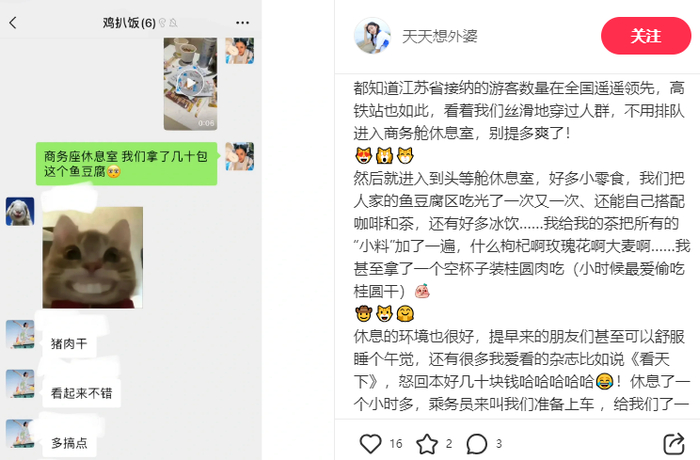Tap the avatar beside the 猪肉干 message
The height and width of the screenshot is (460, 700).
click(20, 334)
